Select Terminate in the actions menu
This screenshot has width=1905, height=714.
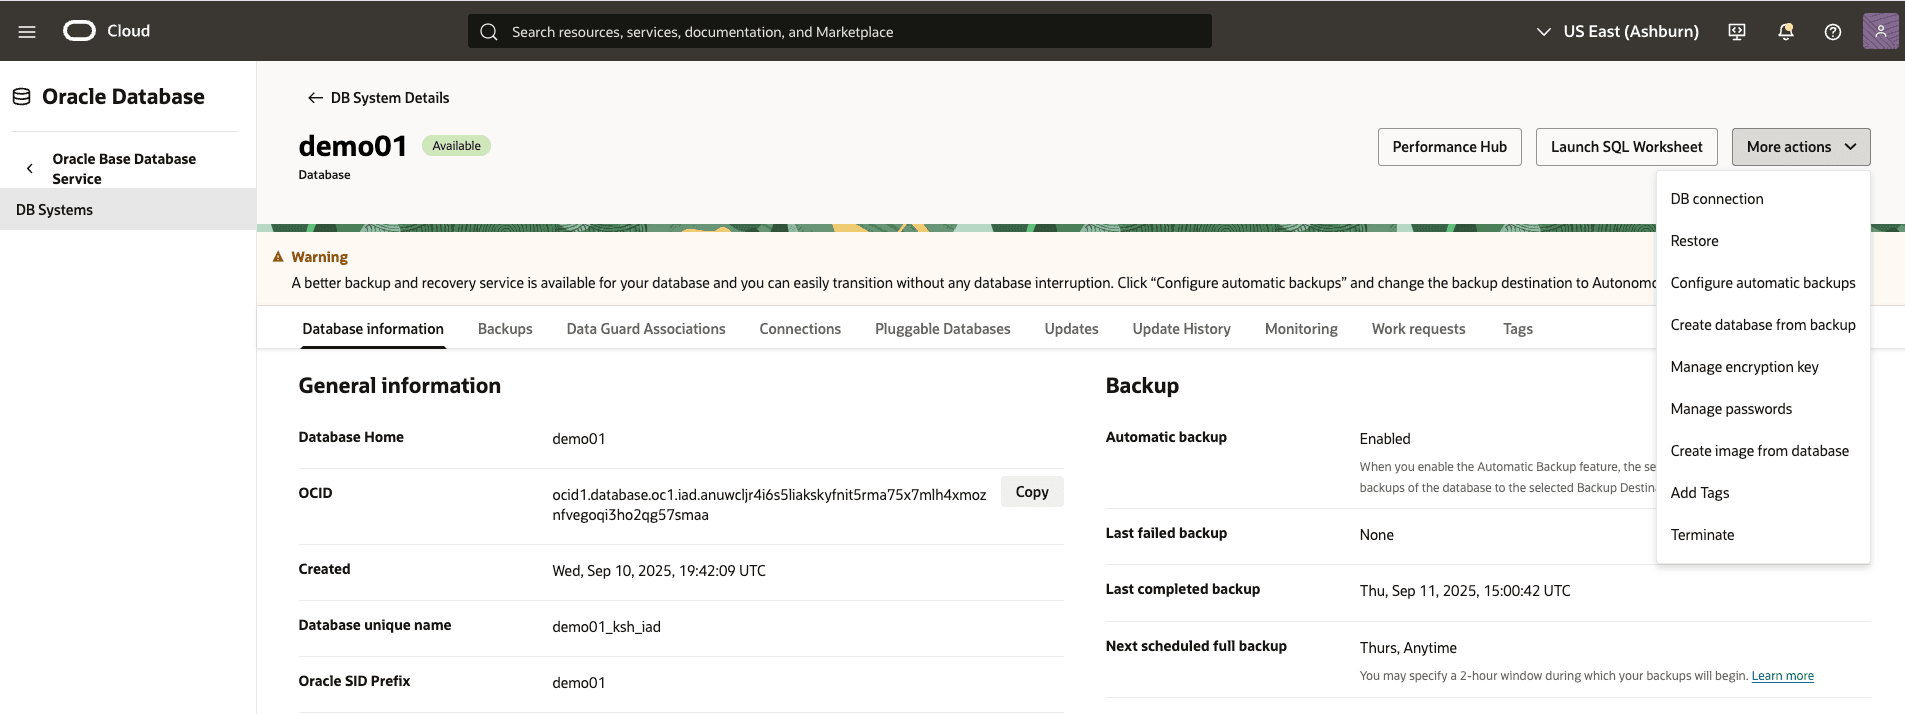click(1702, 535)
